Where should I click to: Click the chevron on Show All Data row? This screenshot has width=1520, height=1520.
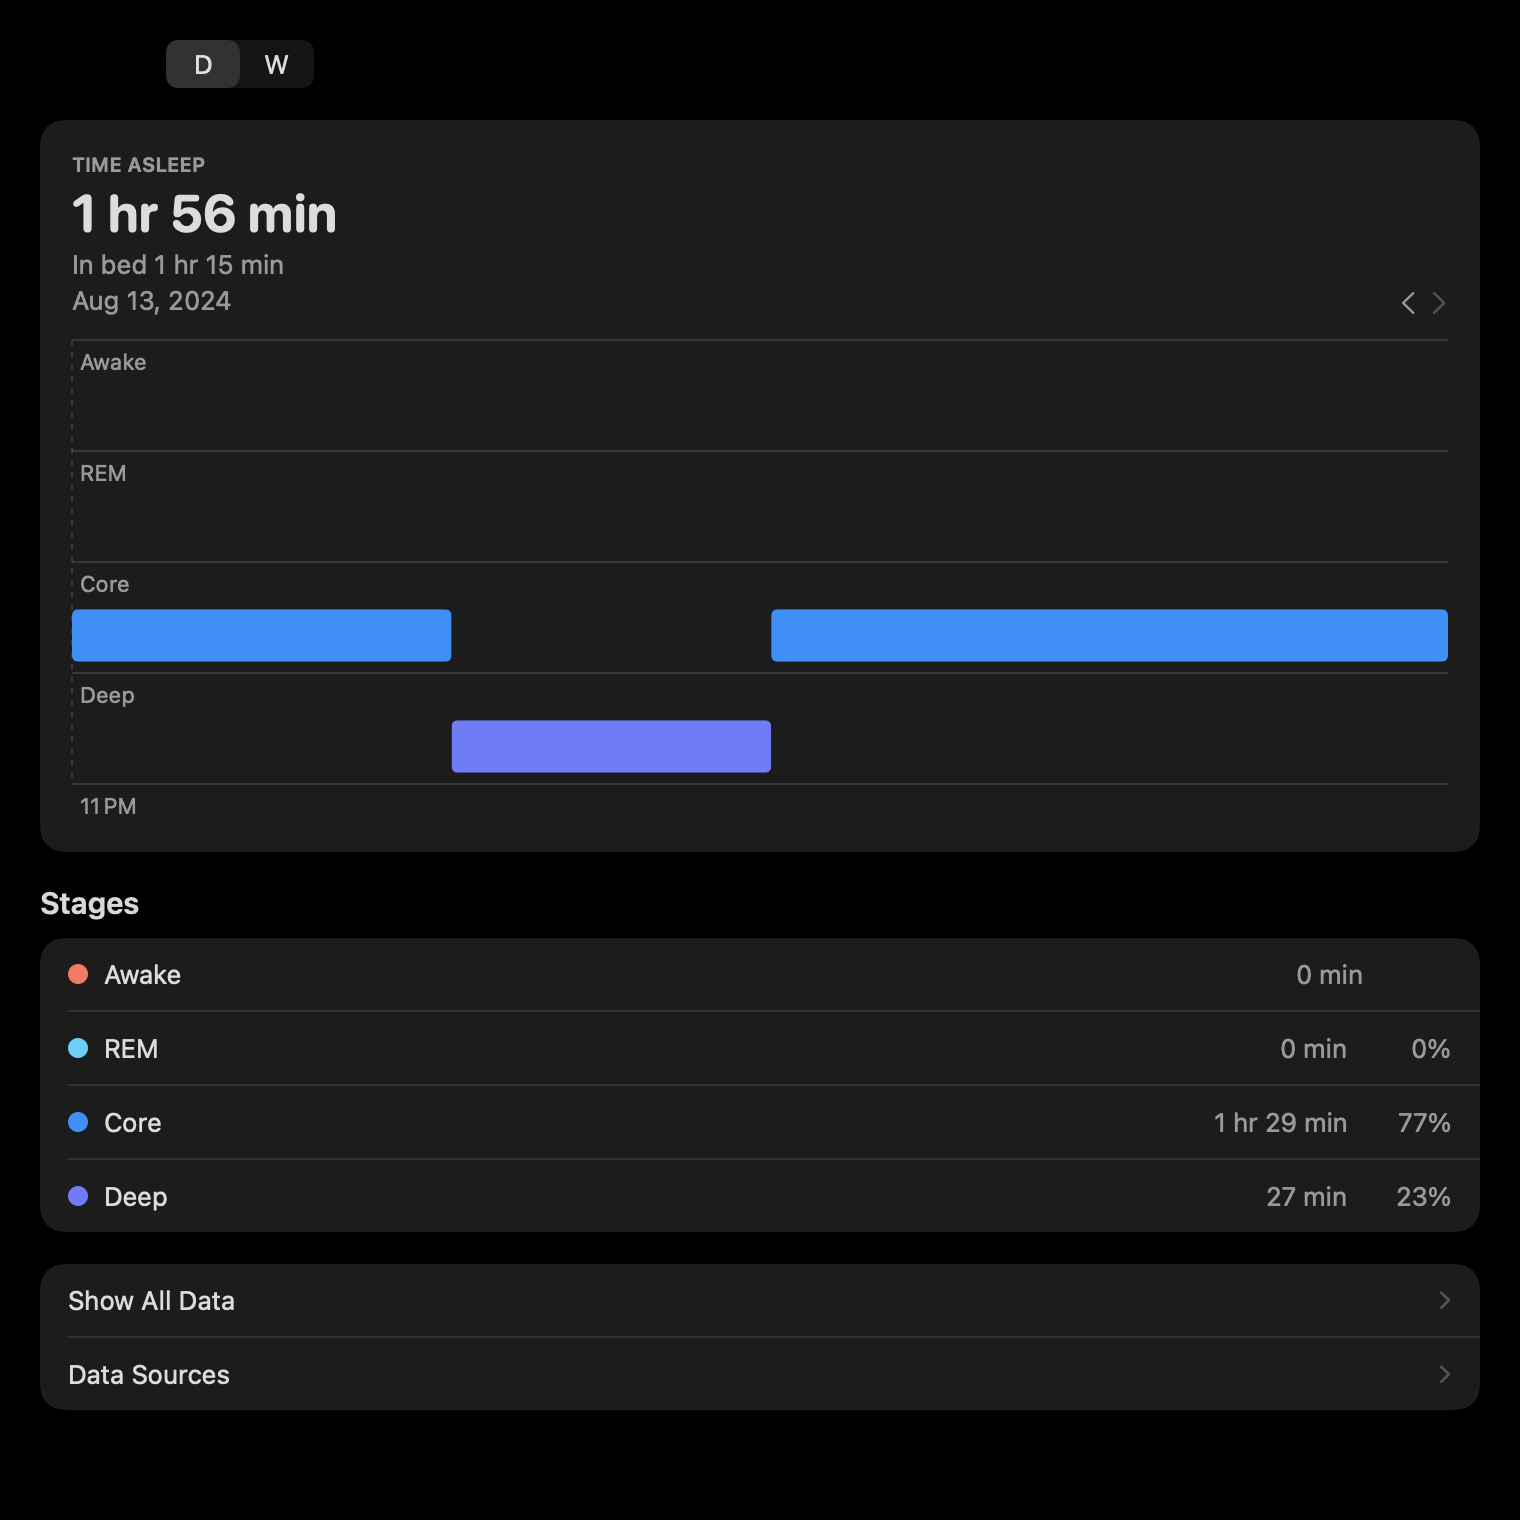point(1444,1300)
